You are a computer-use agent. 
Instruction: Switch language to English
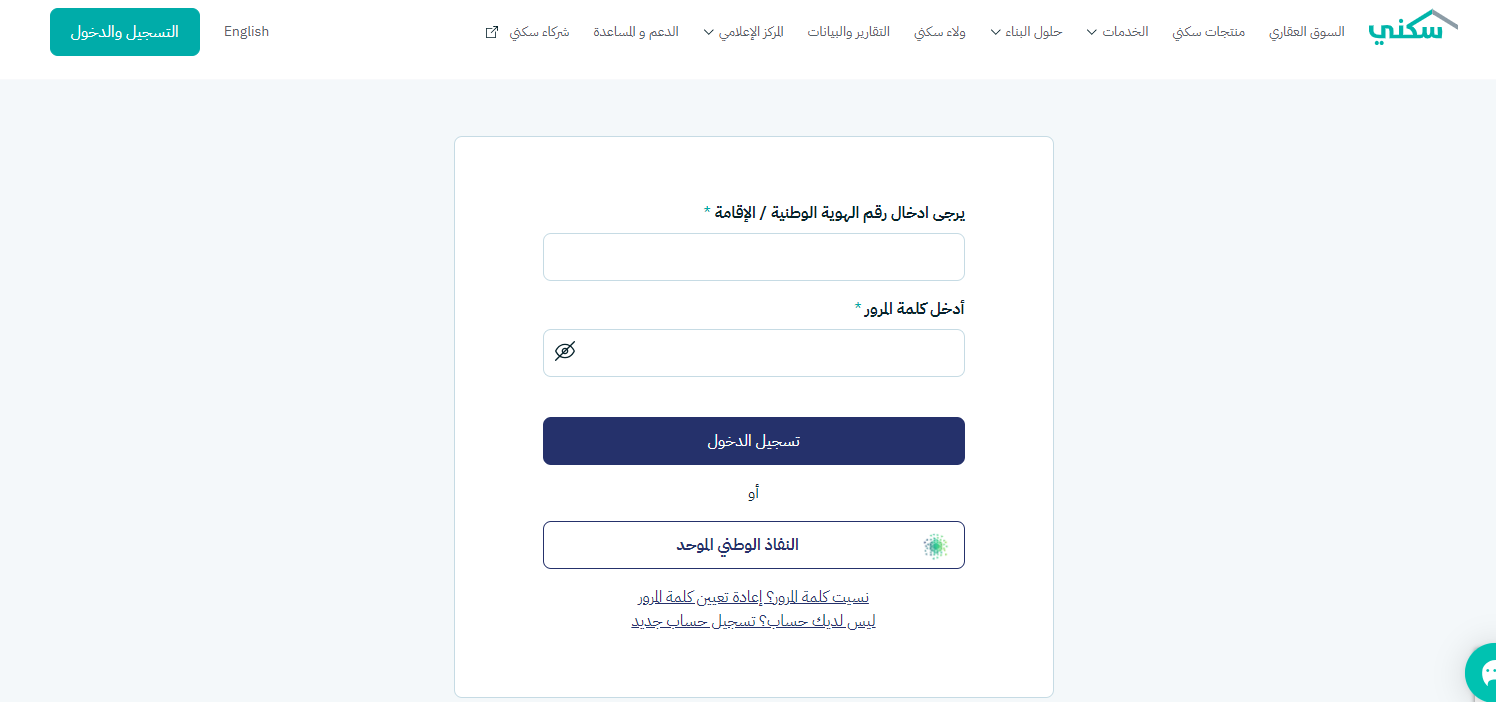tap(246, 32)
